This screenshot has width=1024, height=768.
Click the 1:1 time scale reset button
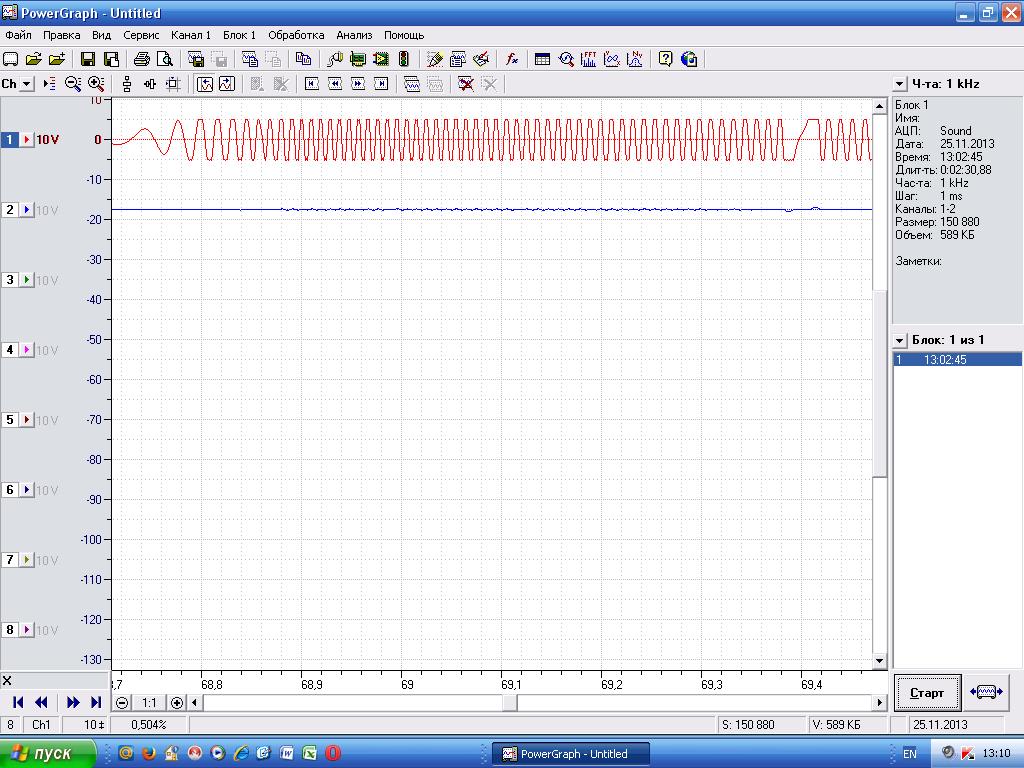click(148, 703)
